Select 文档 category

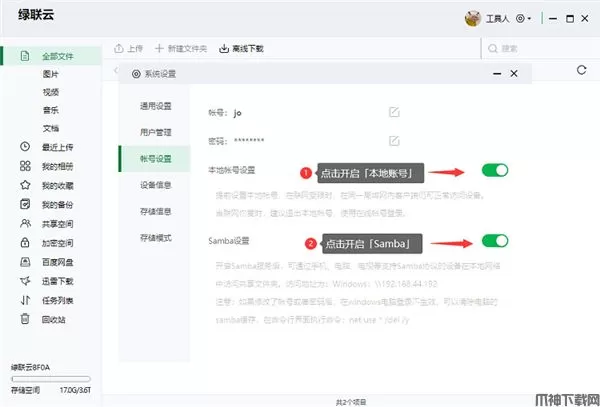[51, 129]
